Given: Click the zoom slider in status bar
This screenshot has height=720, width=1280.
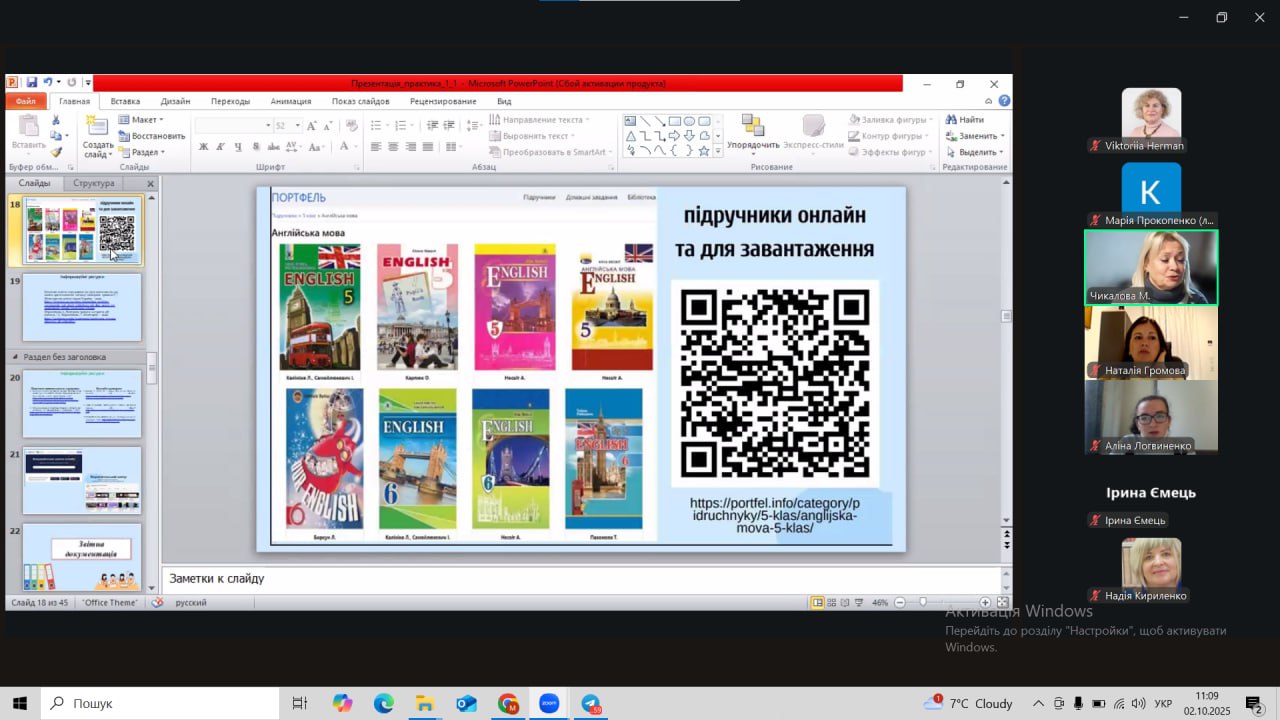Looking at the screenshot, I should coord(922,603).
